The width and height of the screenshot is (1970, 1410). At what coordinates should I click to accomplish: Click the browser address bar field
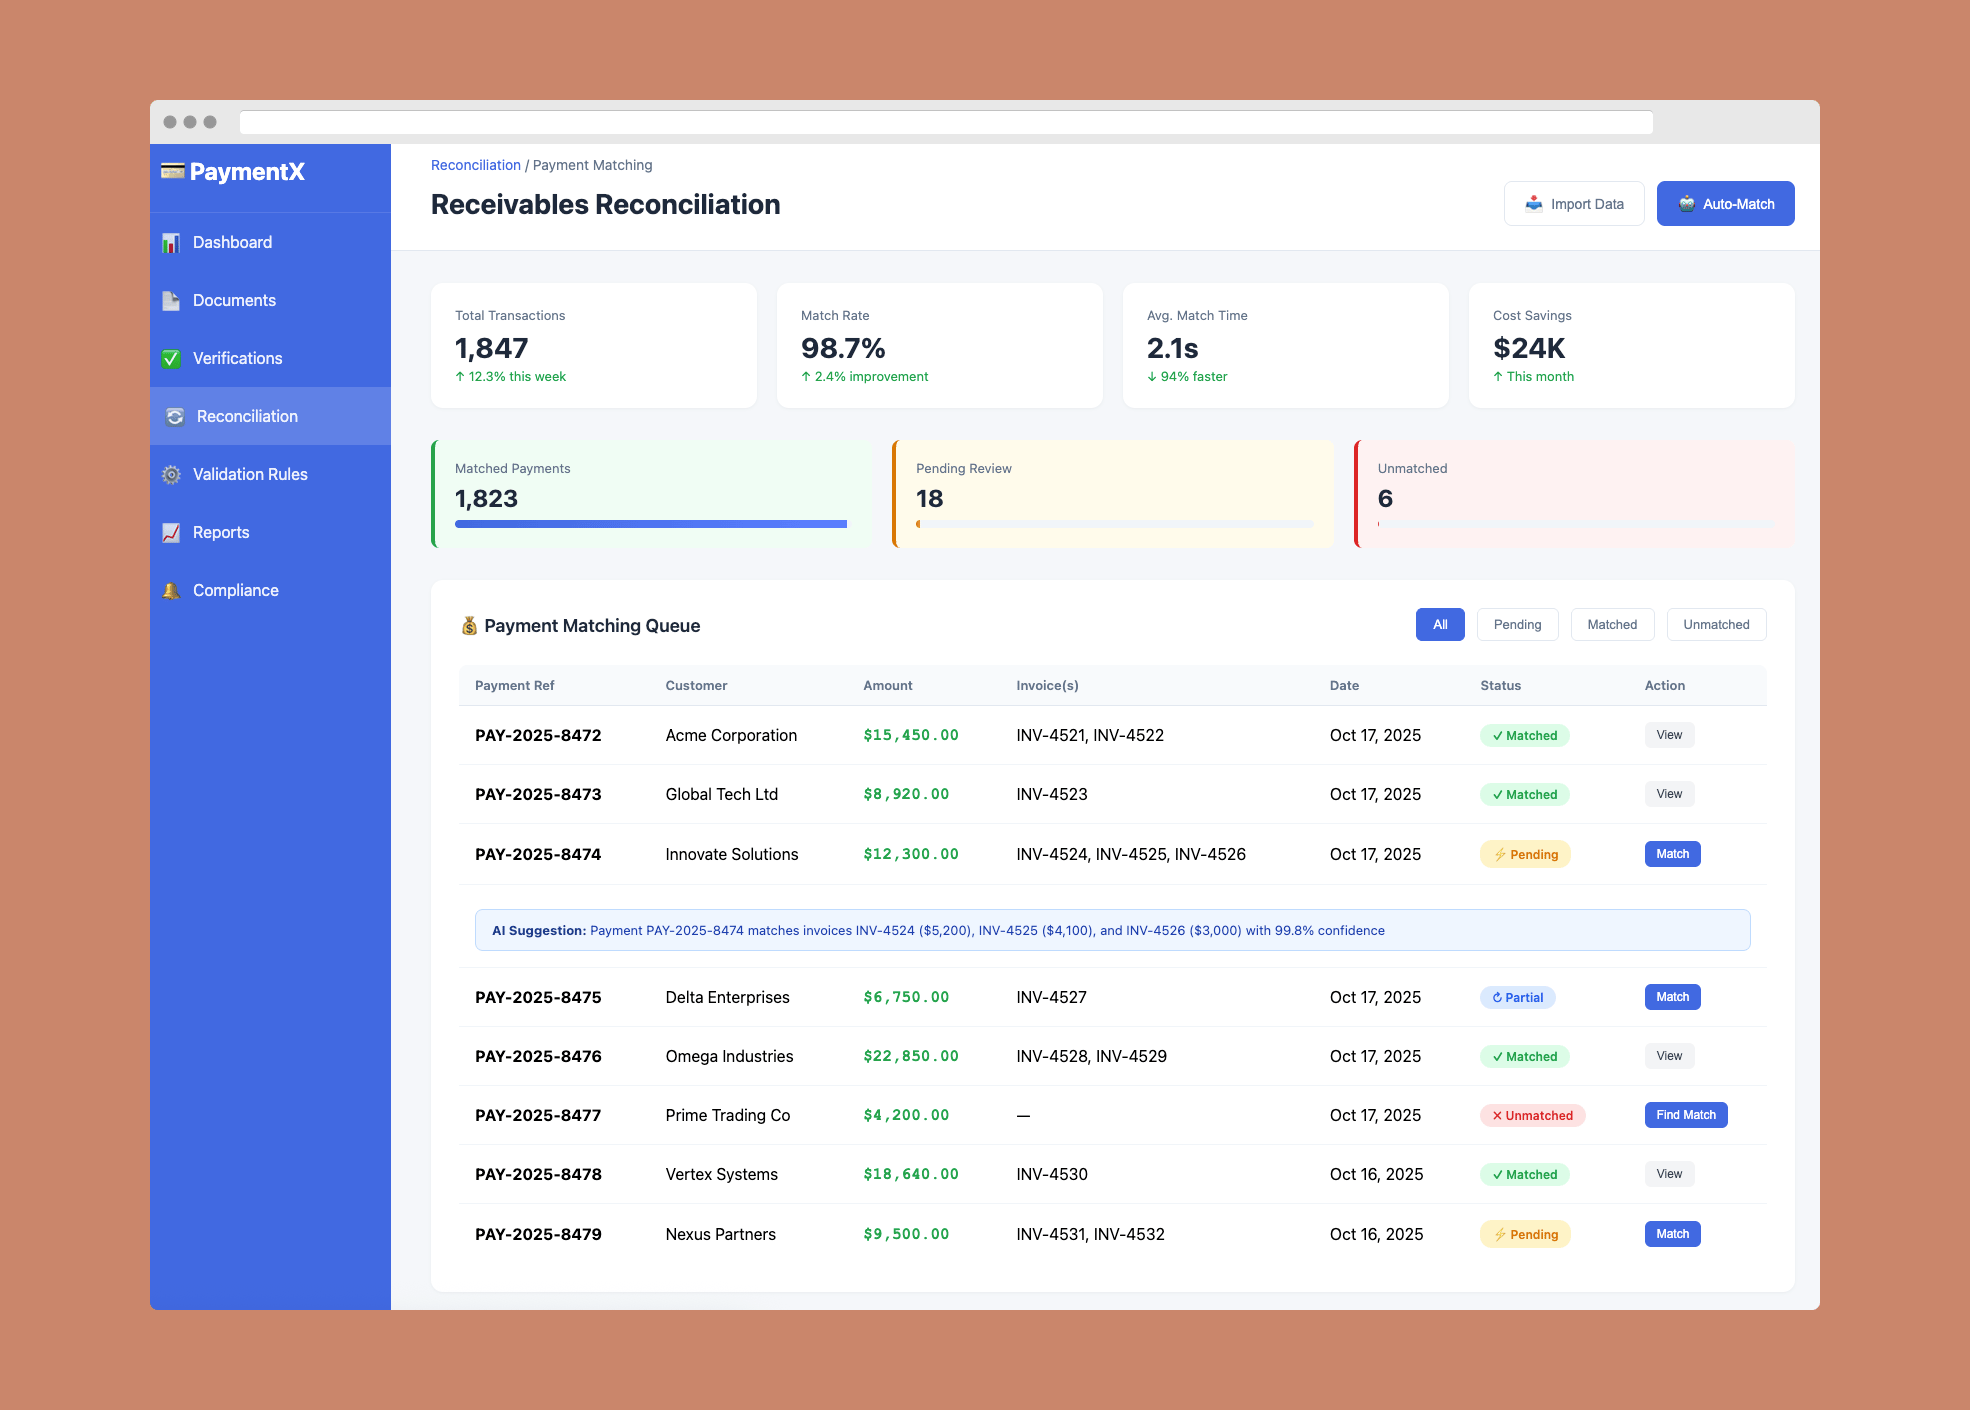(x=945, y=122)
